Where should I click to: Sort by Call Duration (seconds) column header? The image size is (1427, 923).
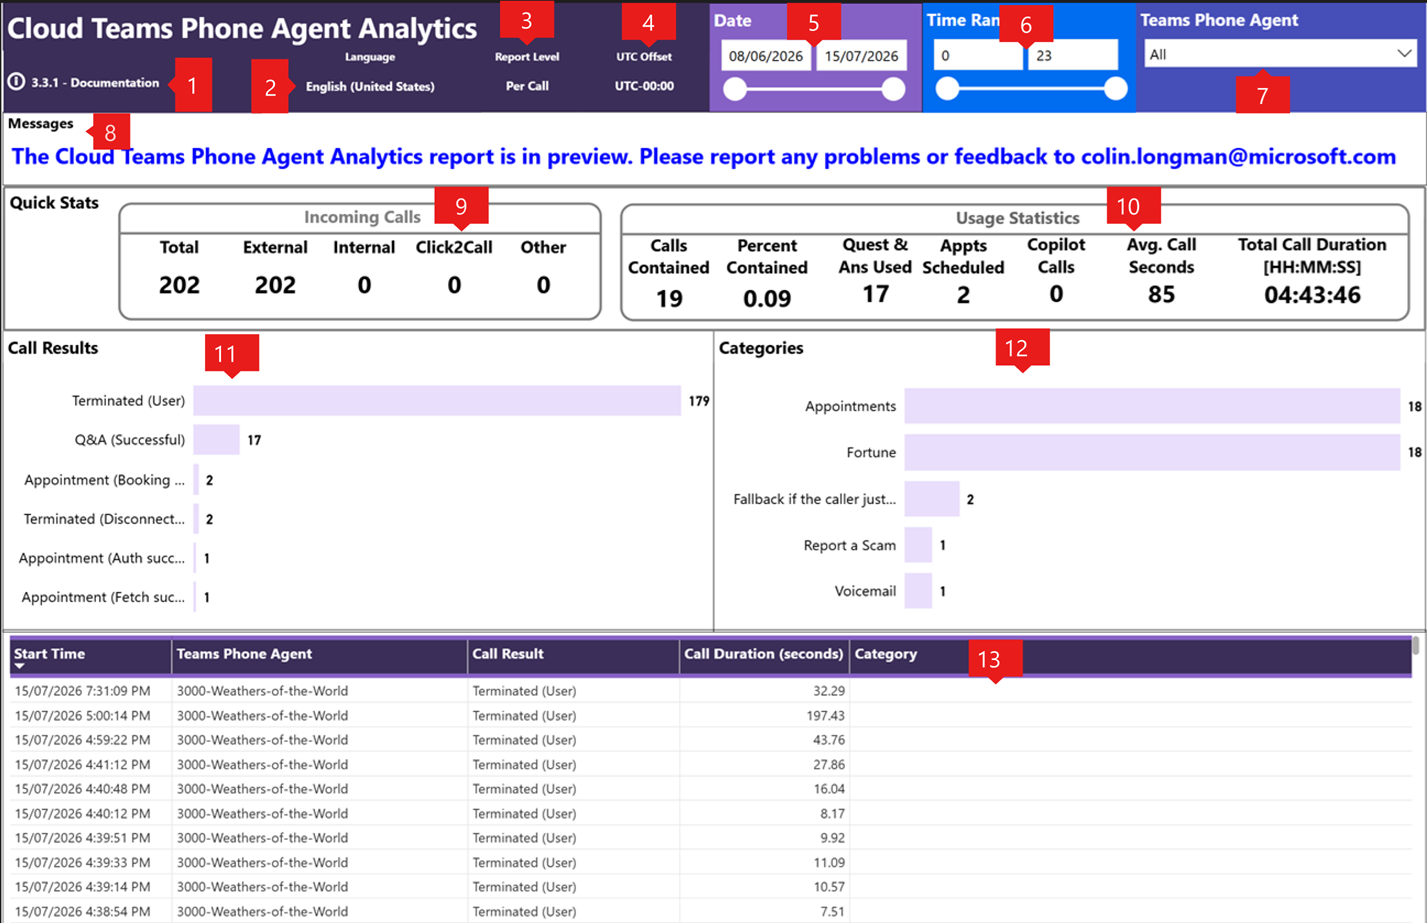(x=765, y=655)
